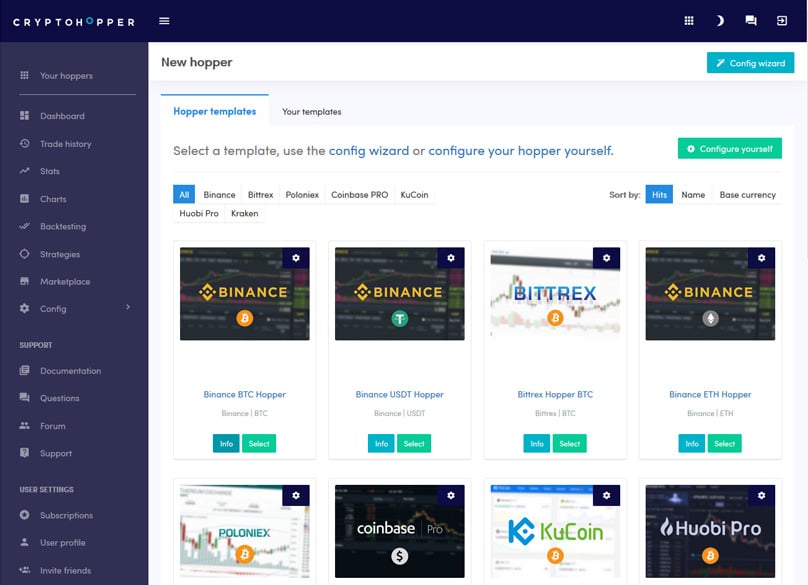The image size is (808, 585).
Task: Click the apps grid icon in the header
Action: coord(688,20)
